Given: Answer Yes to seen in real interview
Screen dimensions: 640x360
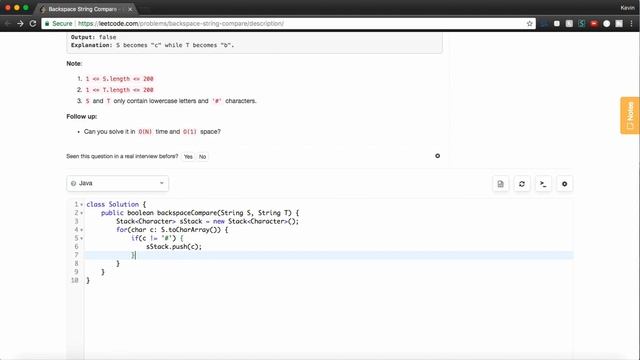Looking at the screenshot, I should [x=188, y=157].
